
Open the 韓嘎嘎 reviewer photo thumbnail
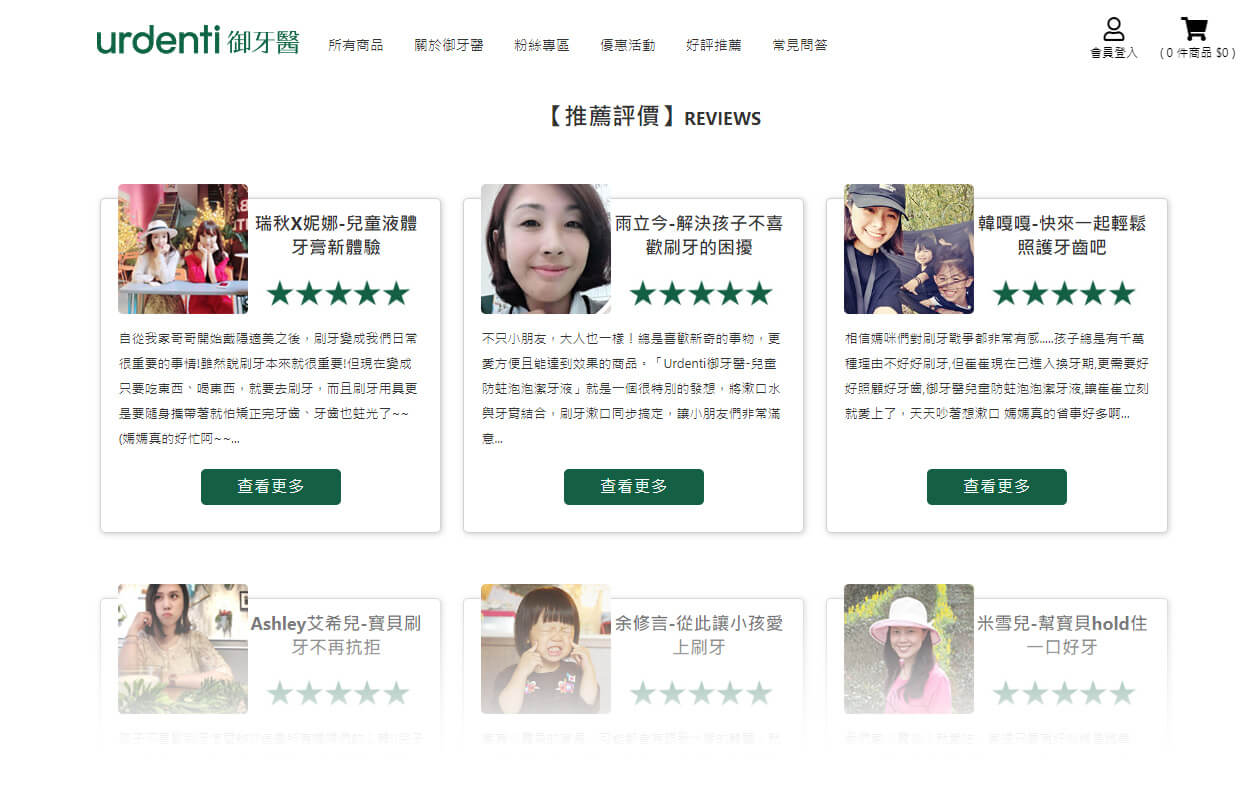[909, 249]
